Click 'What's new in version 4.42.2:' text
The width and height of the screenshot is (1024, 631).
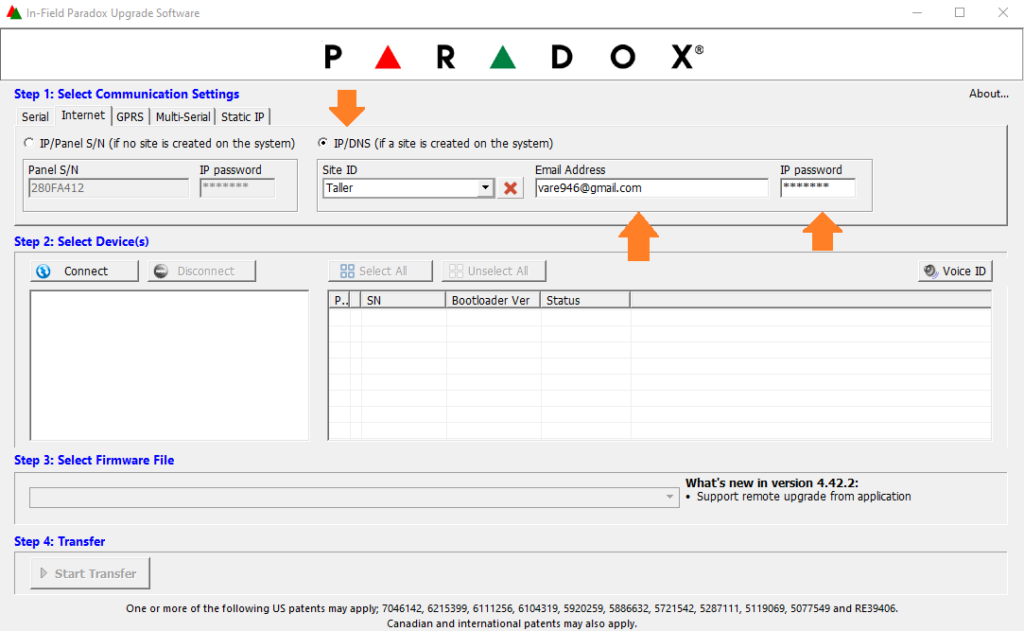772,483
